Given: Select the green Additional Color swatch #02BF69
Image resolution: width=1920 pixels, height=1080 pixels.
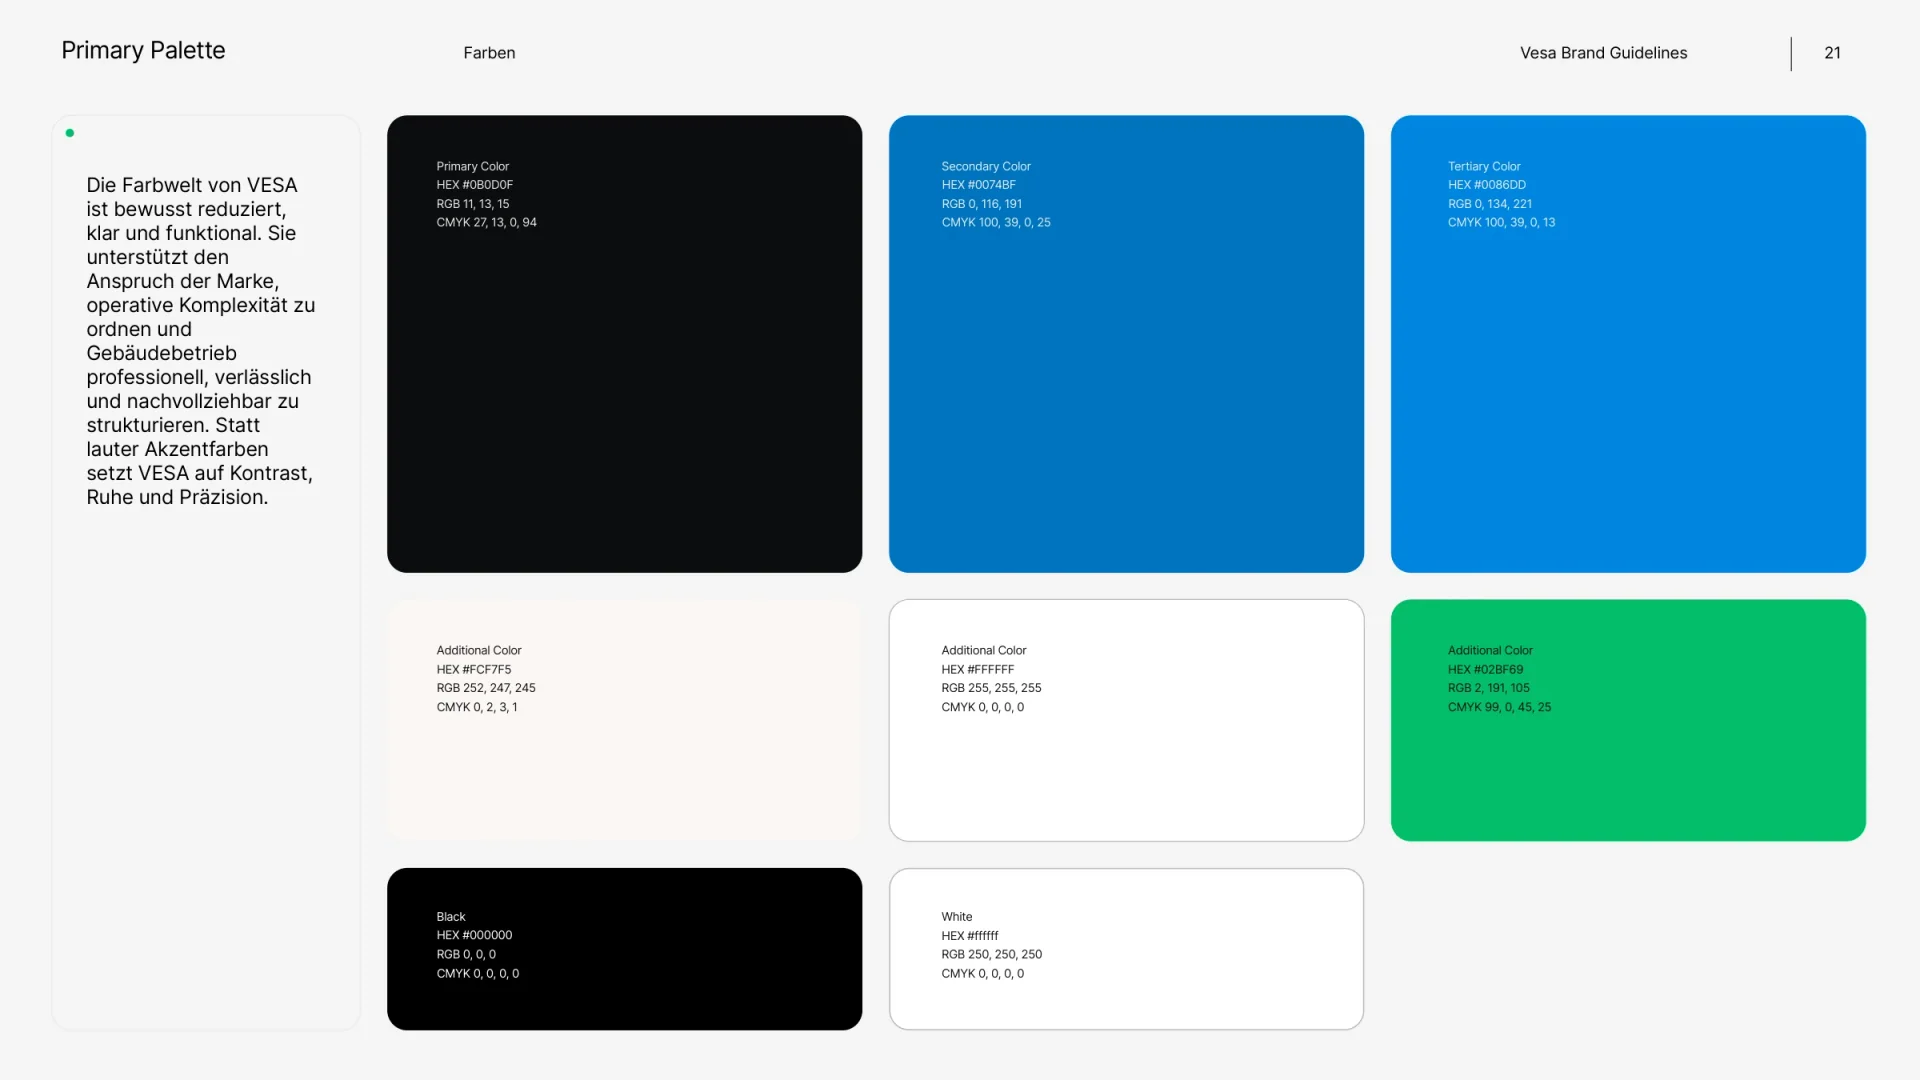Looking at the screenshot, I should [1628, 720].
